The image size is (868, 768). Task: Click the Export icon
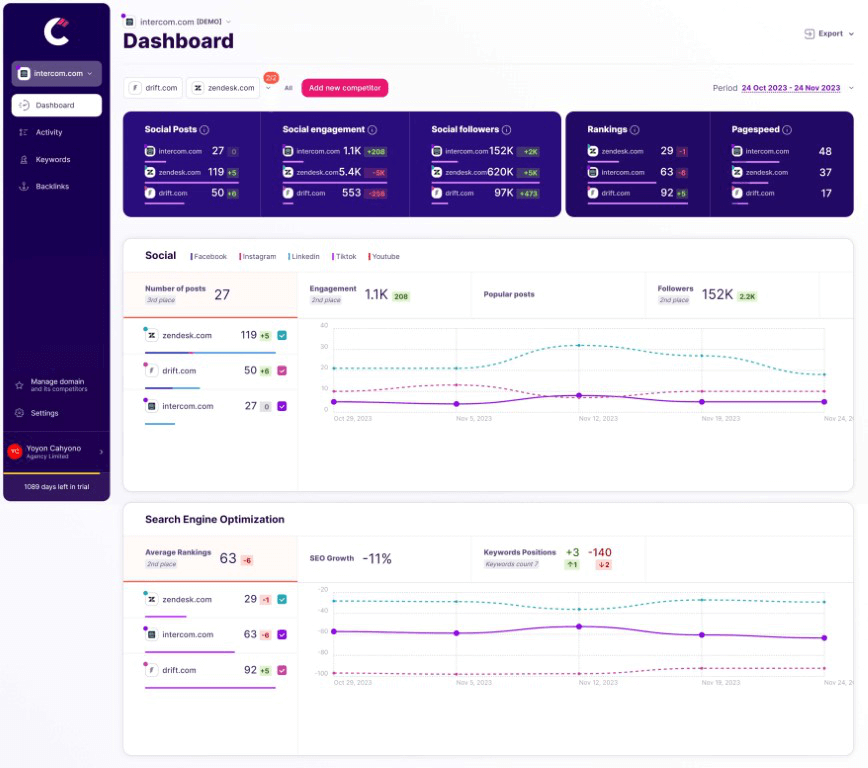pyautogui.click(x=809, y=34)
